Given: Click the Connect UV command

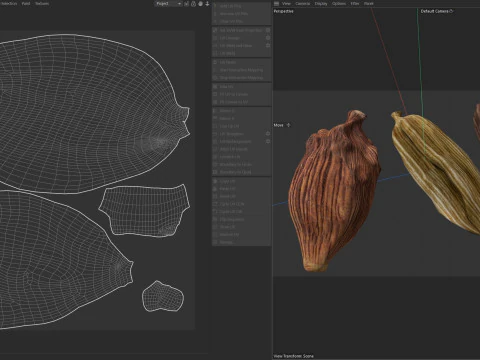Looking at the screenshot, I should pos(241,157).
